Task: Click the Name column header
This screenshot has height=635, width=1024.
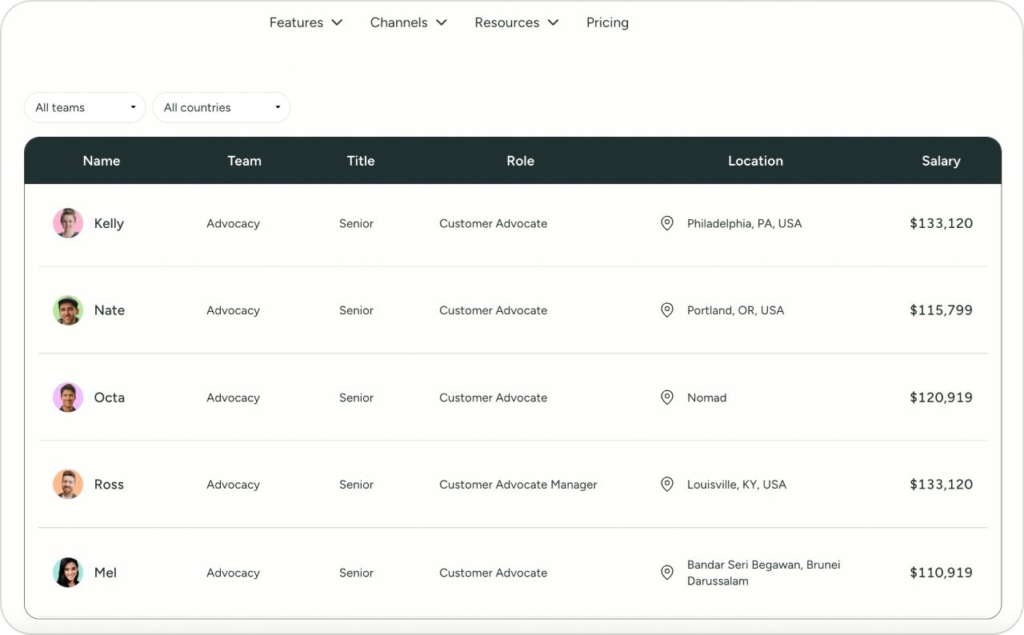Action: tap(101, 161)
